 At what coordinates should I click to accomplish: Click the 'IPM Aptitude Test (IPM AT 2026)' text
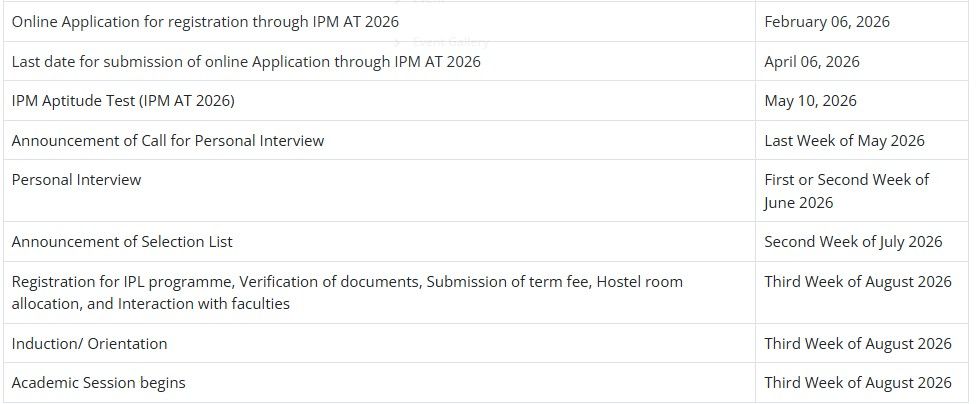coord(123,101)
